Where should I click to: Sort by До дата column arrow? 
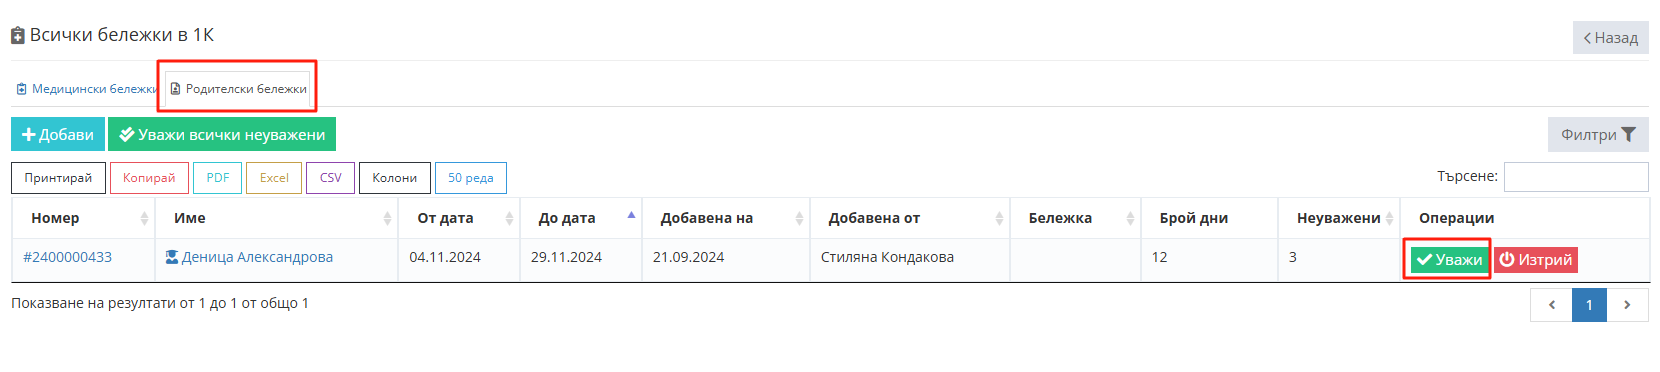[631, 215]
